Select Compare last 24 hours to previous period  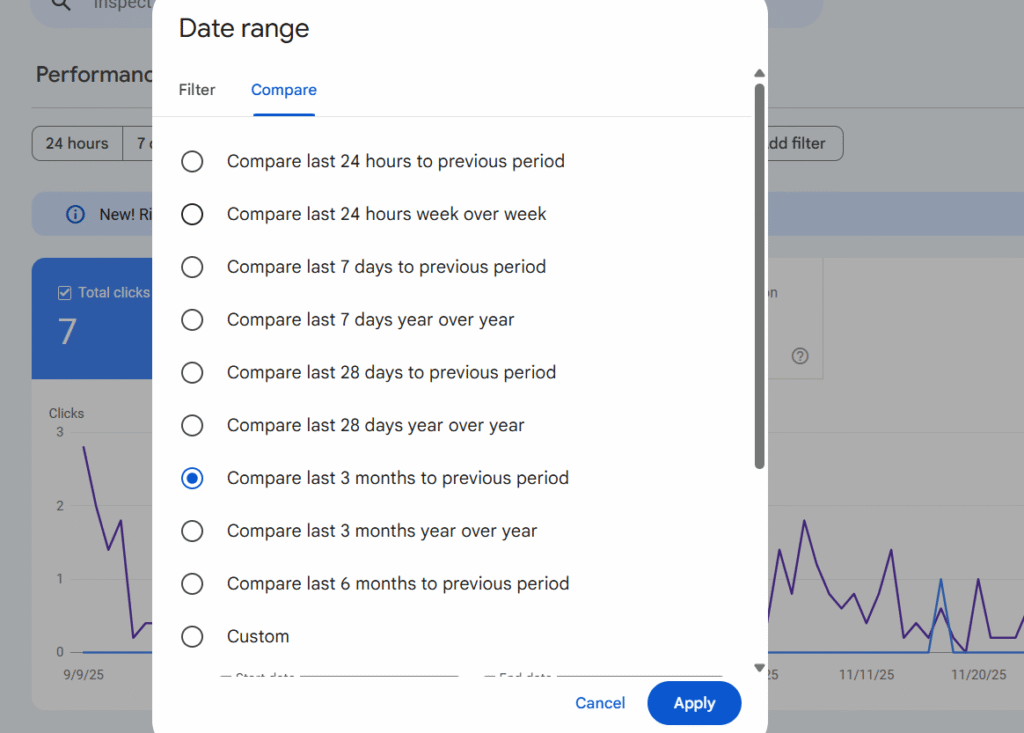(192, 161)
